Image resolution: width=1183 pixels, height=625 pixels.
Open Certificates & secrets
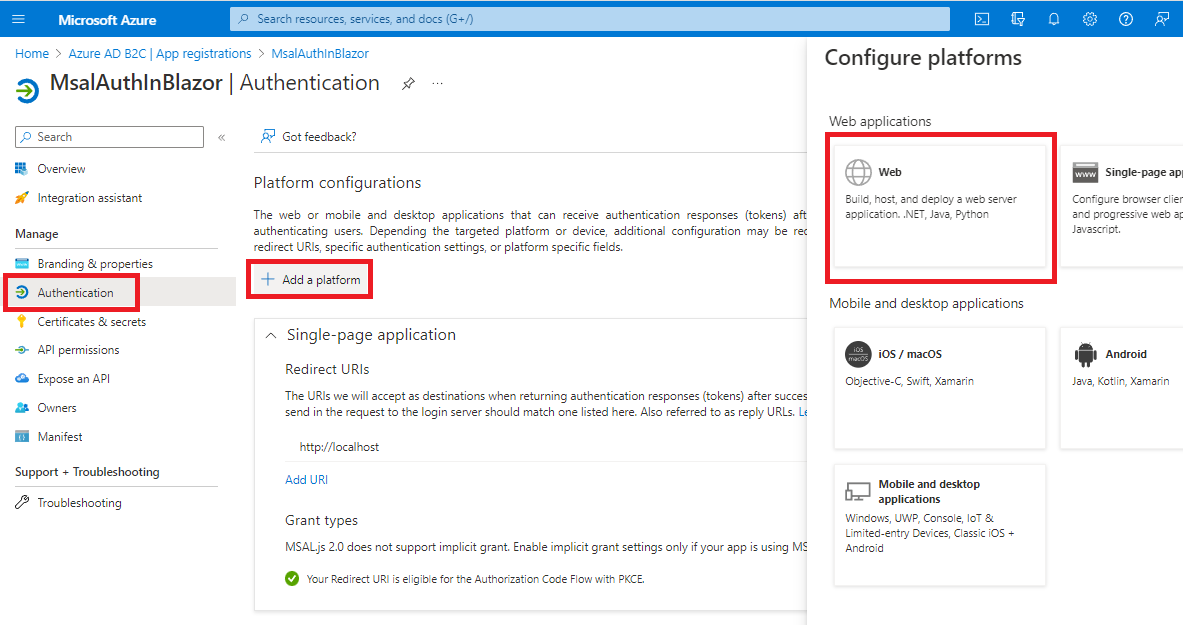92,322
